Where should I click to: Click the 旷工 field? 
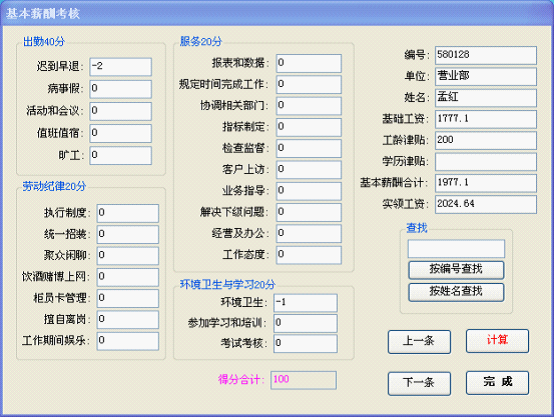pos(120,155)
